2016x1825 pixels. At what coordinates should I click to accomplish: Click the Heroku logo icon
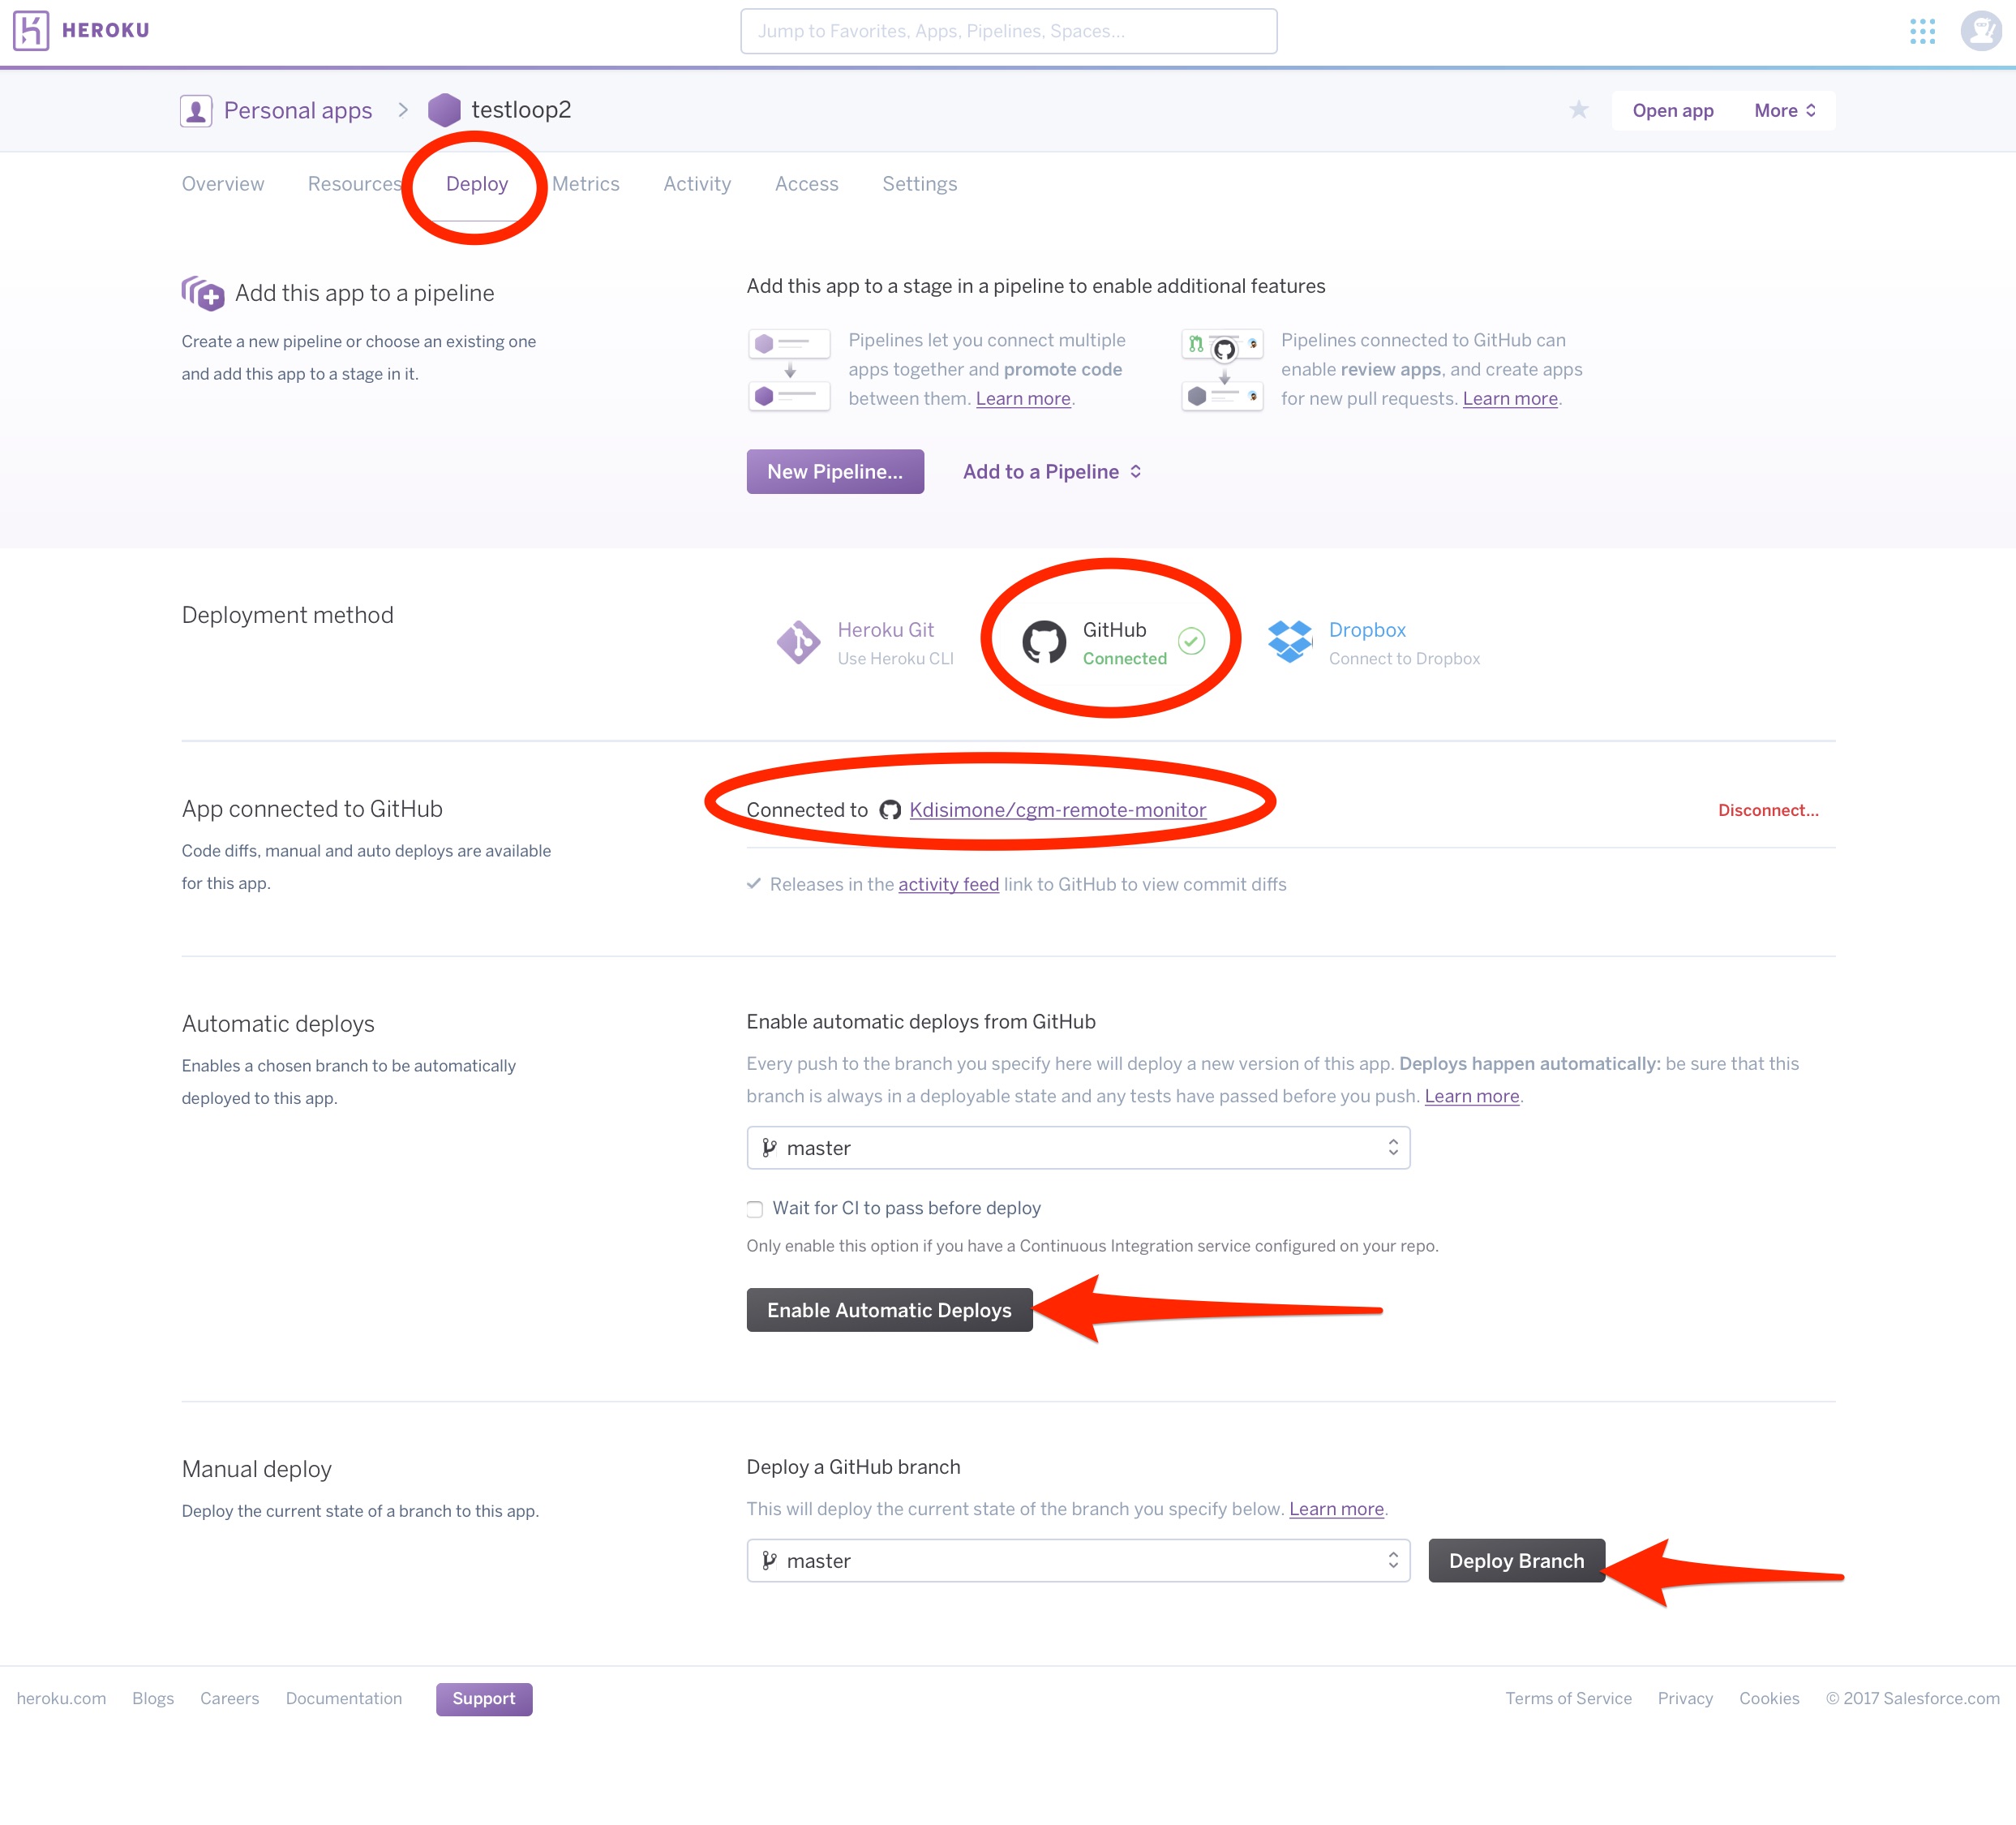(31, 30)
